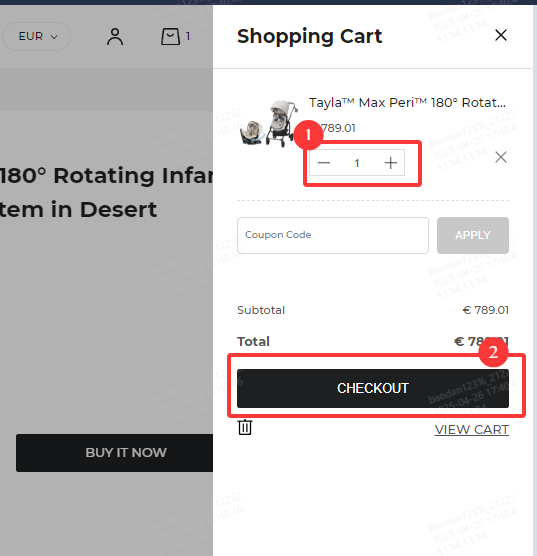Open the Tayla Max Peri product title
This screenshot has width=537, height=556.
coord(407,103)
